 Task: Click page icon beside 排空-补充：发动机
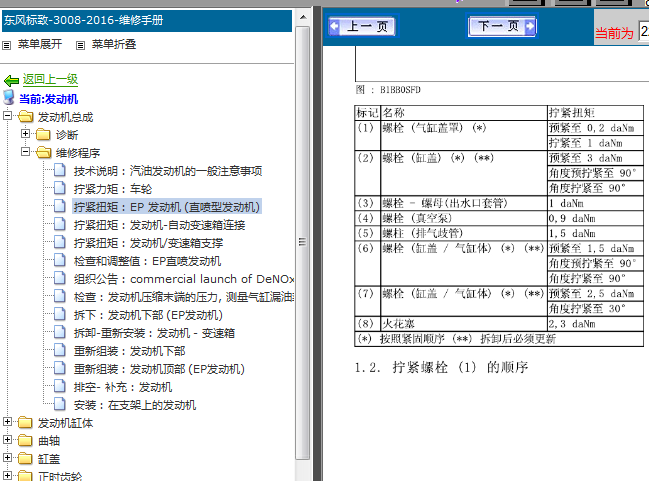pyautogui.click(x=60, y=386)
